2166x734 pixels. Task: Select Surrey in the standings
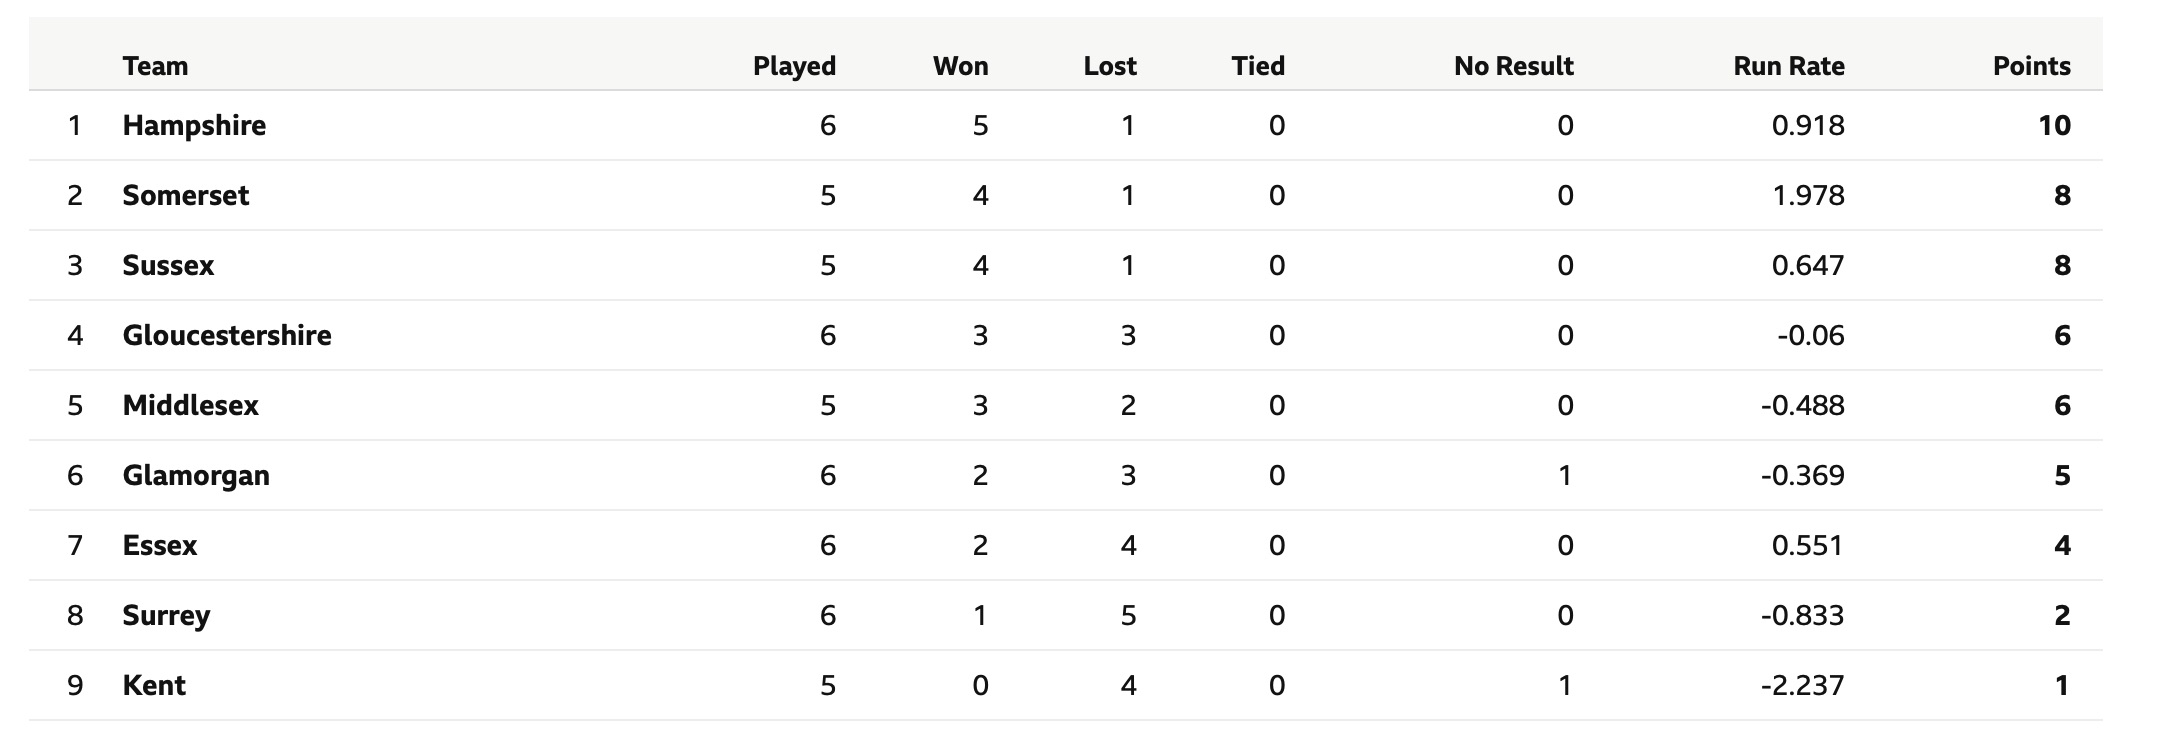coord(166,616)
